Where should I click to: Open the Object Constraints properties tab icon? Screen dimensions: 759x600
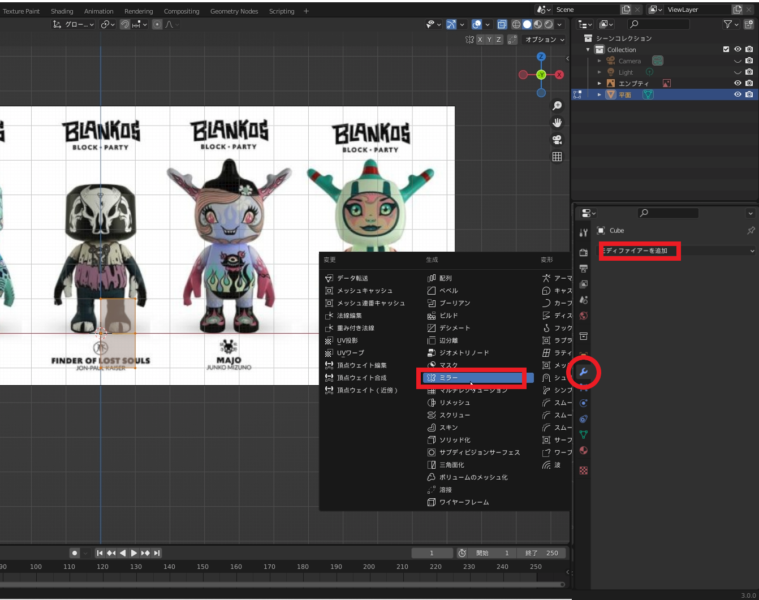coord(584,419)
